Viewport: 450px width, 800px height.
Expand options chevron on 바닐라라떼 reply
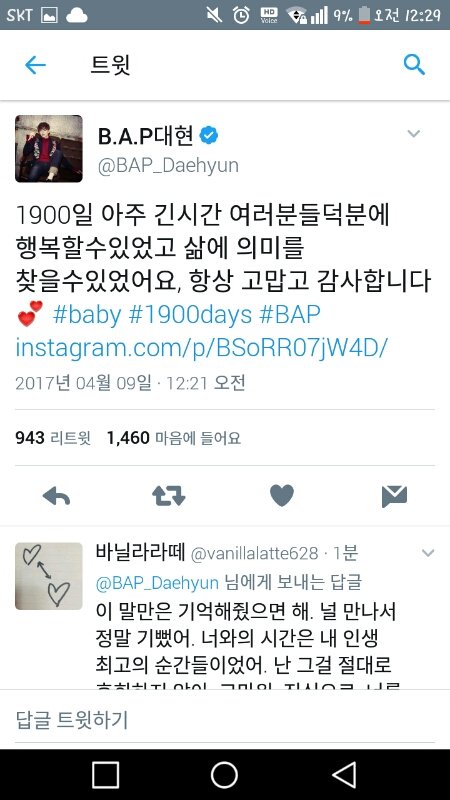click(x=428, y=553)
